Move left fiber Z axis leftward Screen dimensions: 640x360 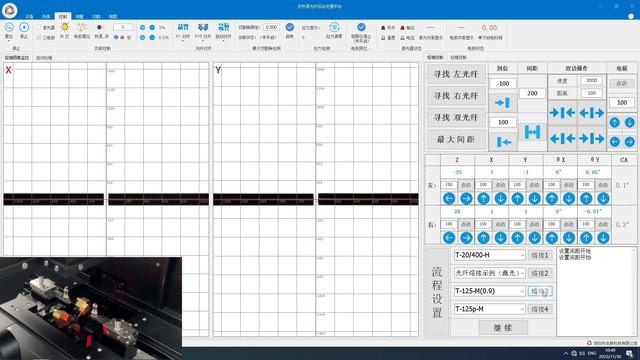click(449, 198)
